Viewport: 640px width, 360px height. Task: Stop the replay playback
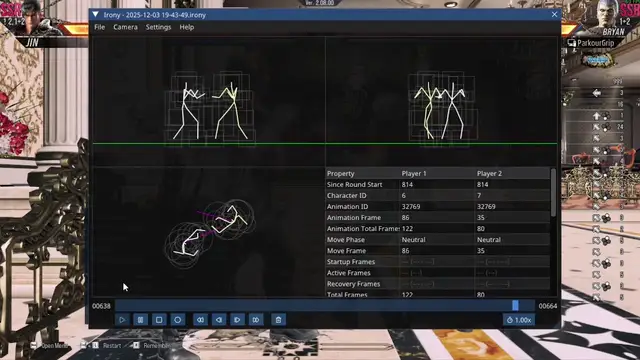(159, 320)
